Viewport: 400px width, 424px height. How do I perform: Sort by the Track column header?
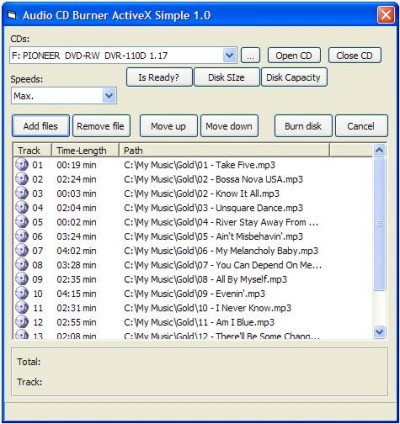click(x=32, y=150)
